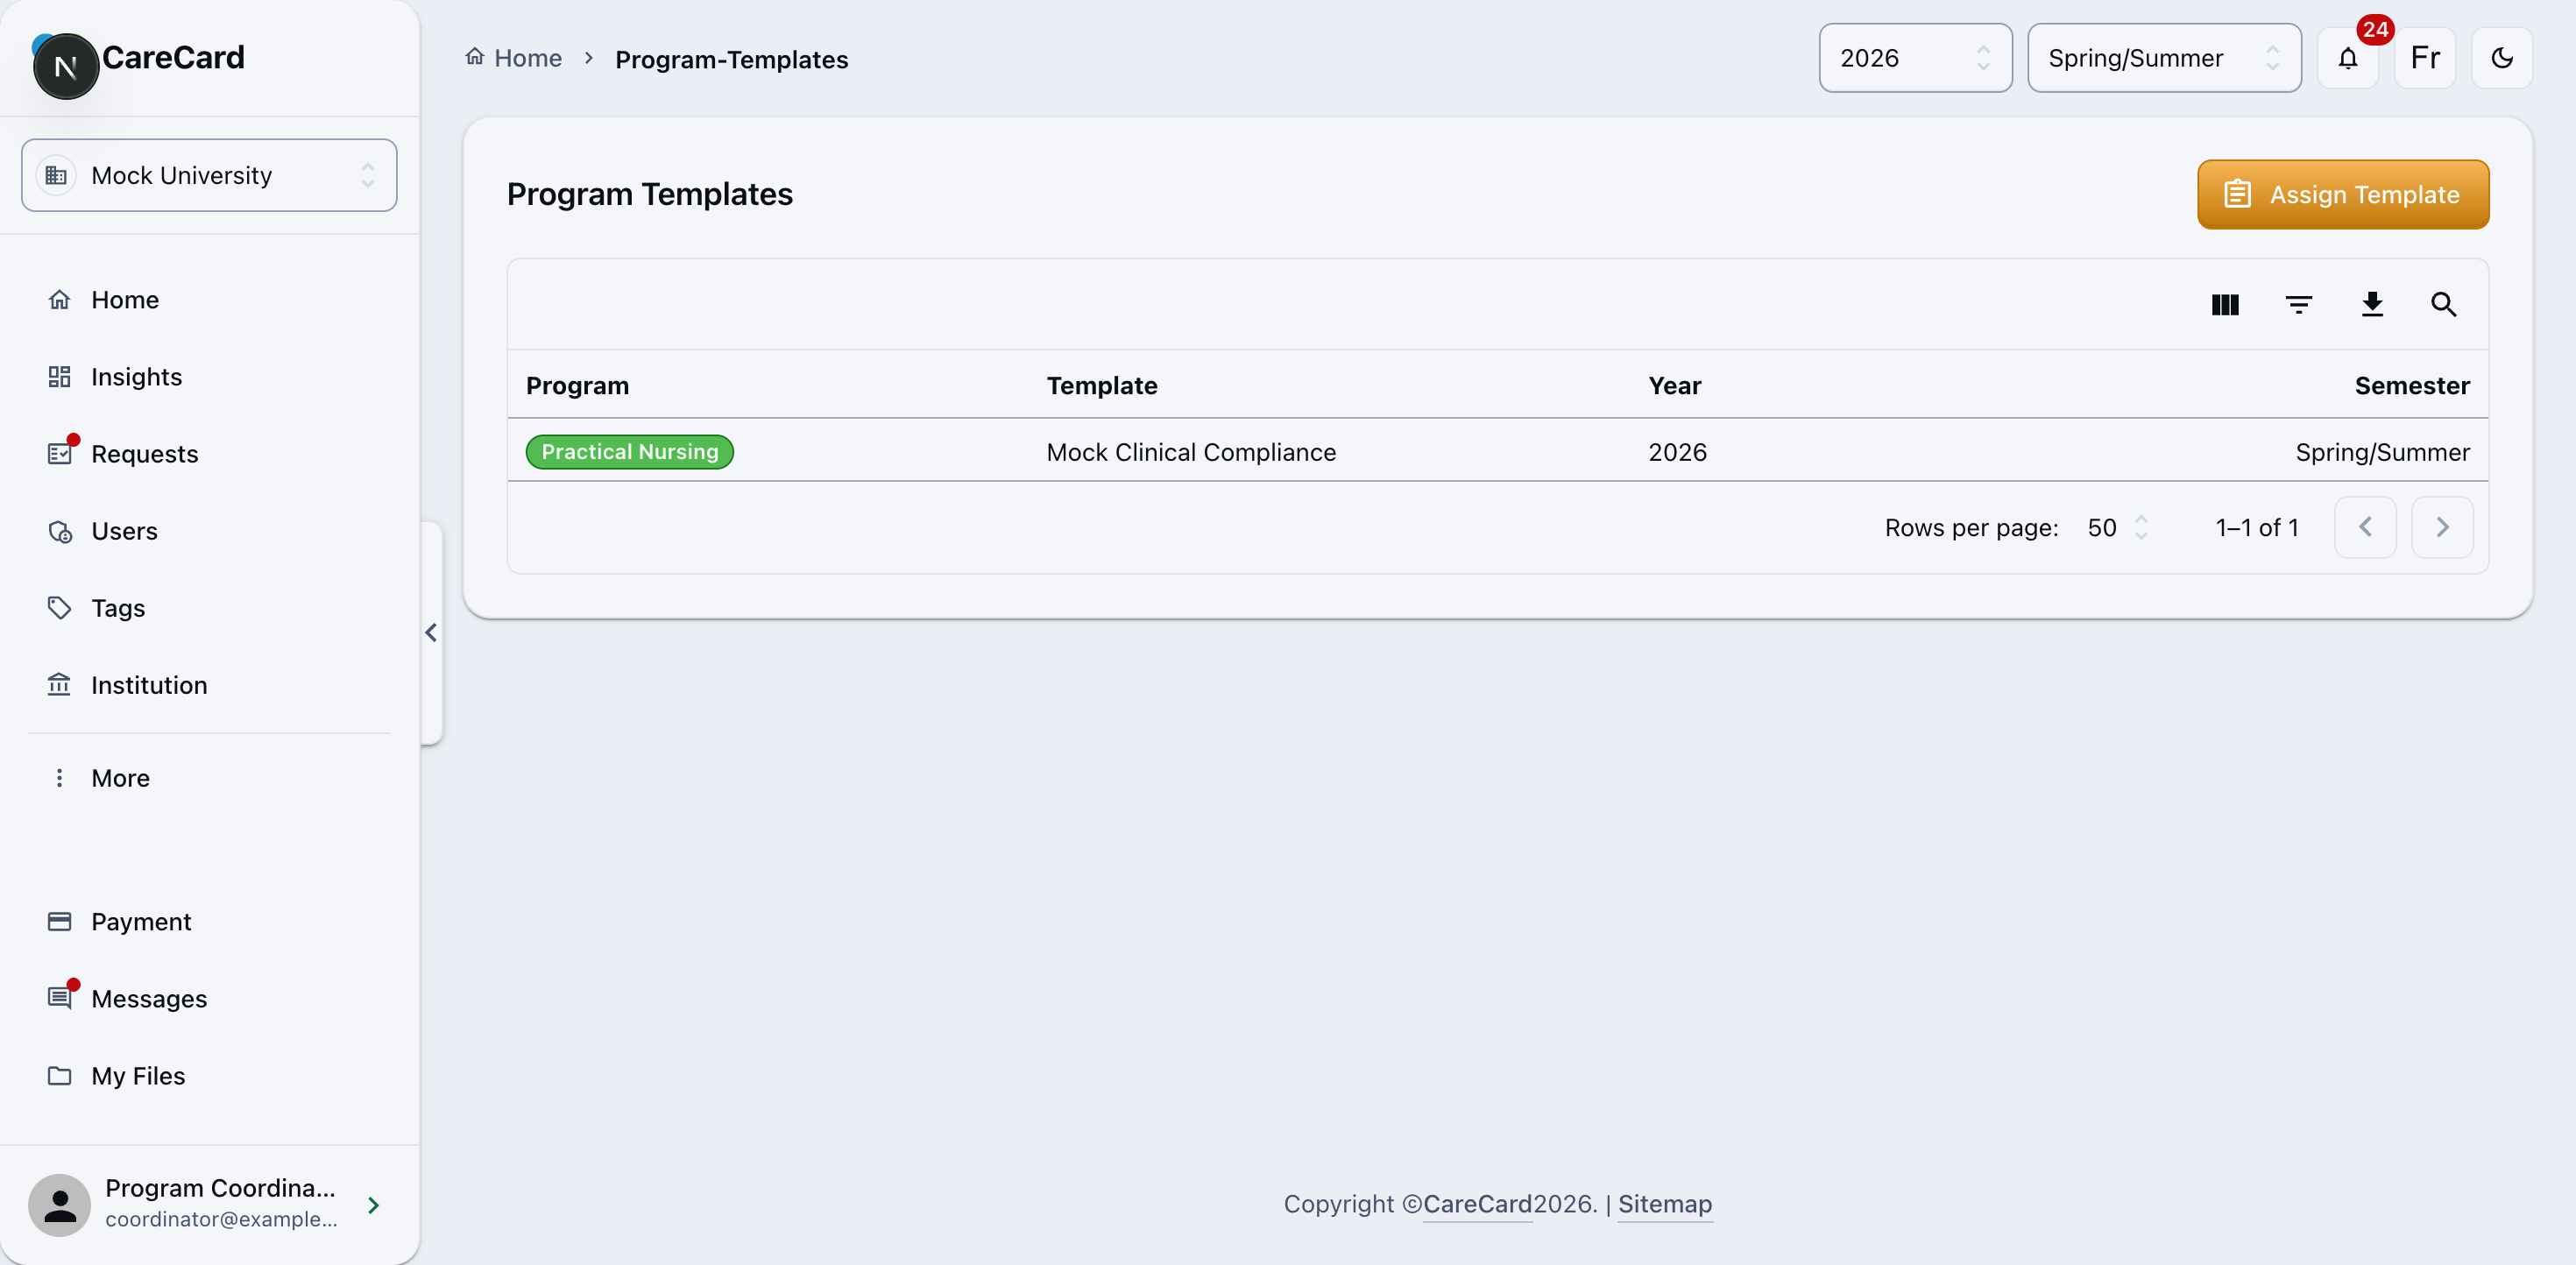Switch language to Fr

(x=2424, y=58)
